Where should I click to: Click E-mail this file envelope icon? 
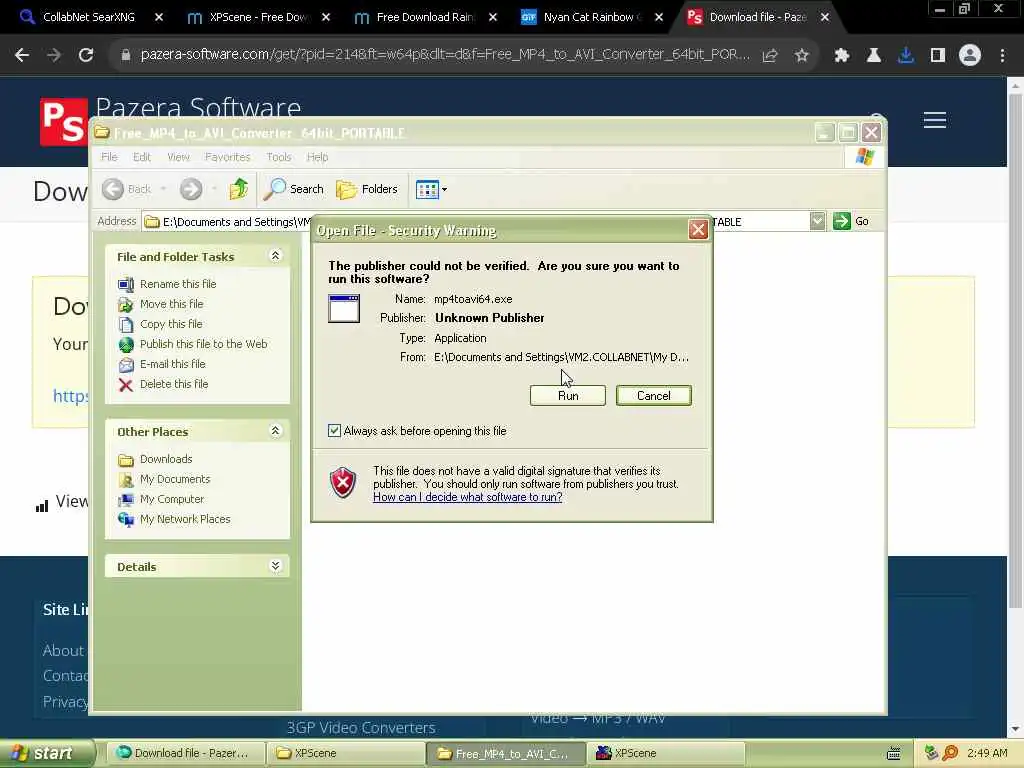[126, 364]
